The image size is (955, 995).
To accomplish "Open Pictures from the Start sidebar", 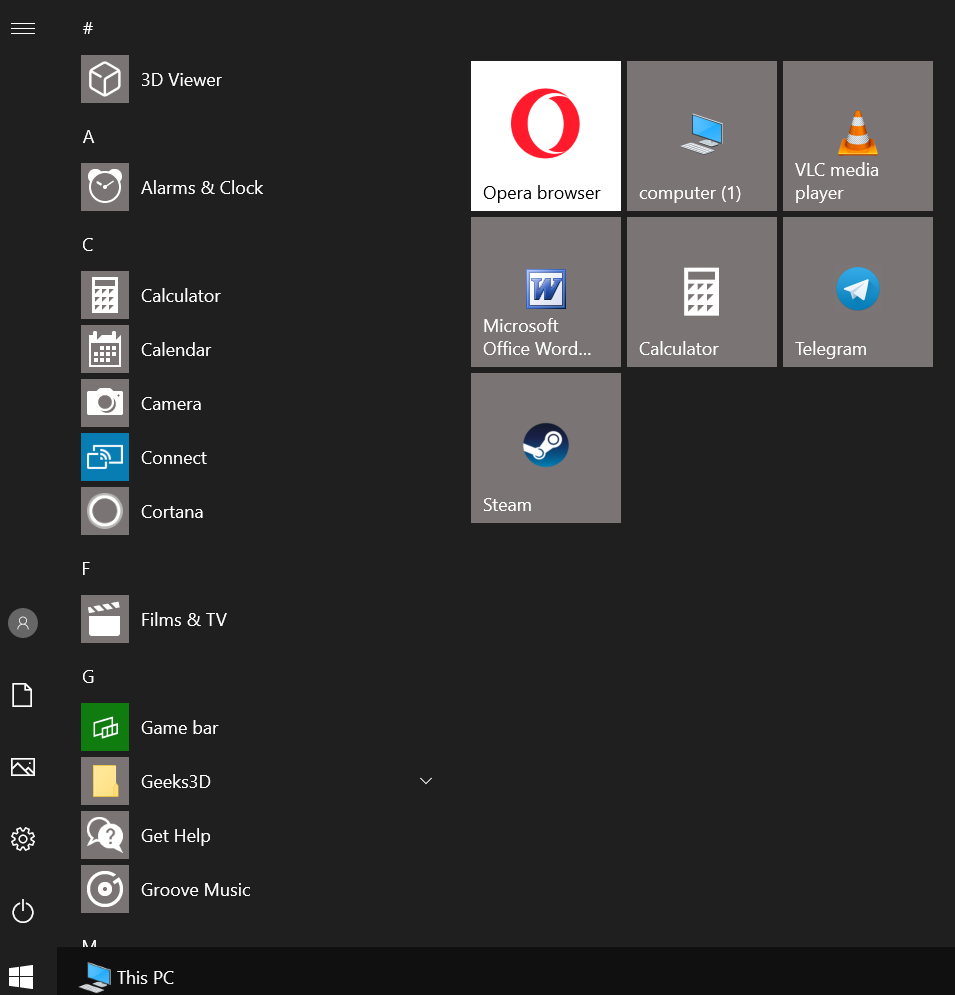I will 23,767.
